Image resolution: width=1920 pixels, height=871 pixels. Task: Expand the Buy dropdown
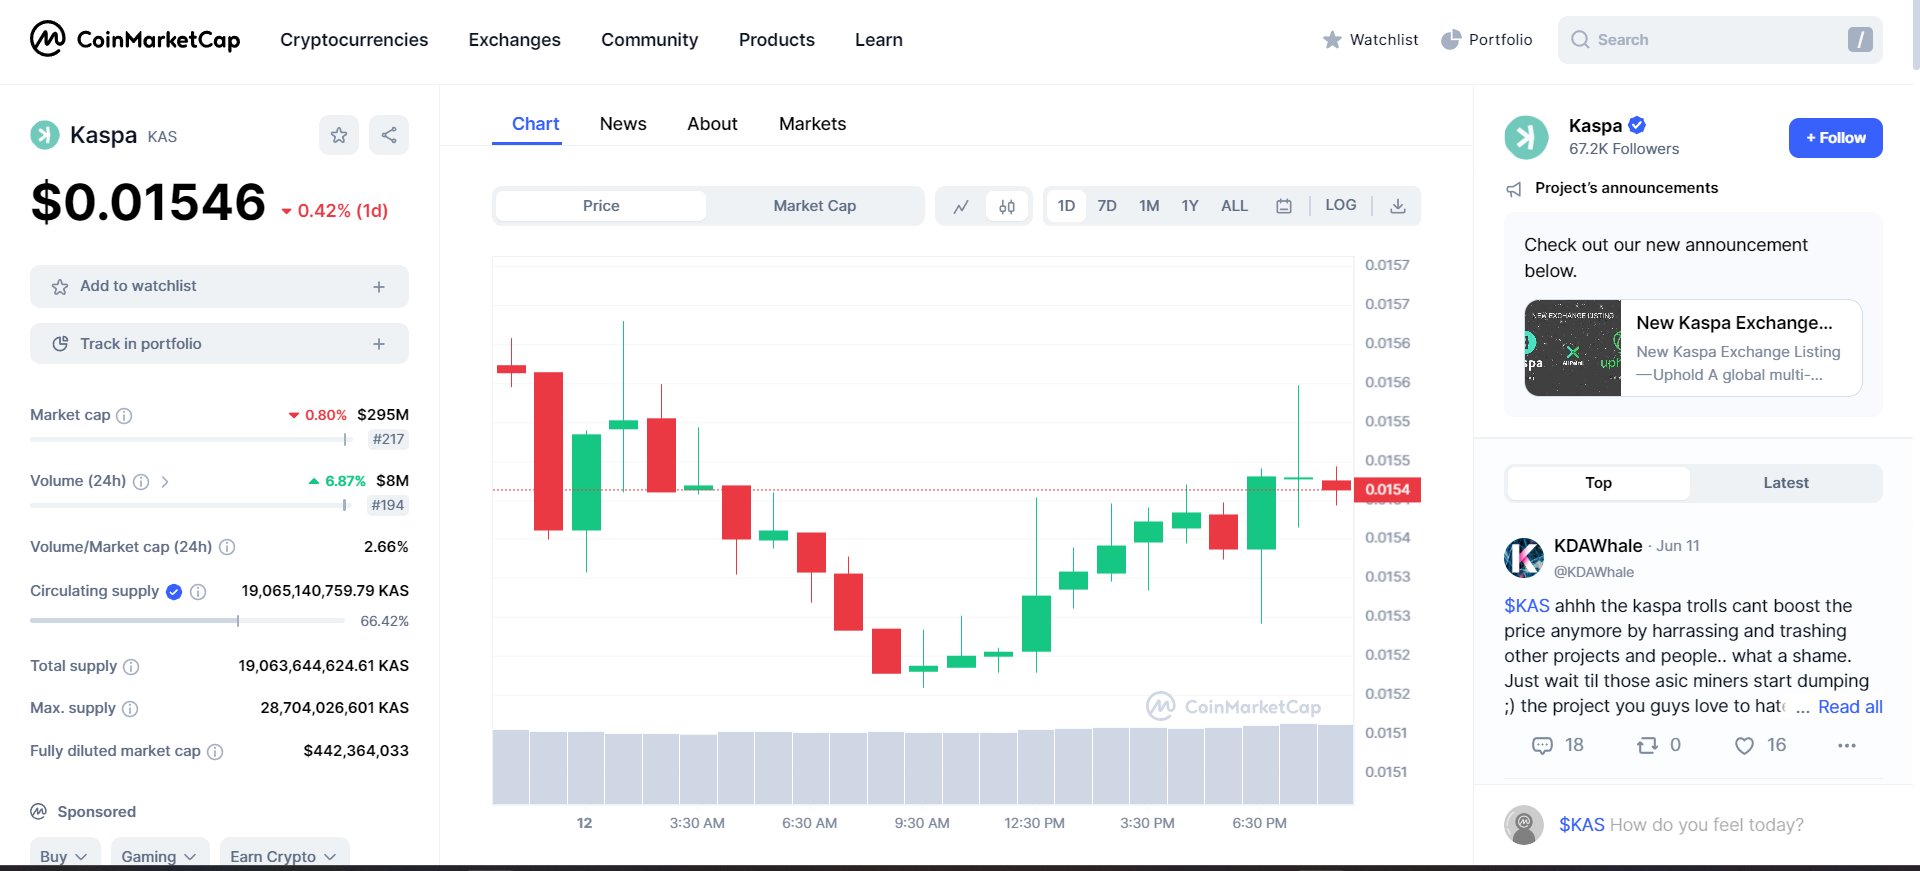coord(64,855)
